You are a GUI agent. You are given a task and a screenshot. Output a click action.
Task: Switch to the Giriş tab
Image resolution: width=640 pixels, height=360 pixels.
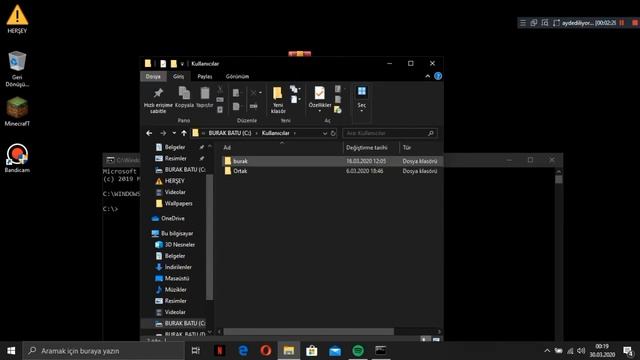178,76
